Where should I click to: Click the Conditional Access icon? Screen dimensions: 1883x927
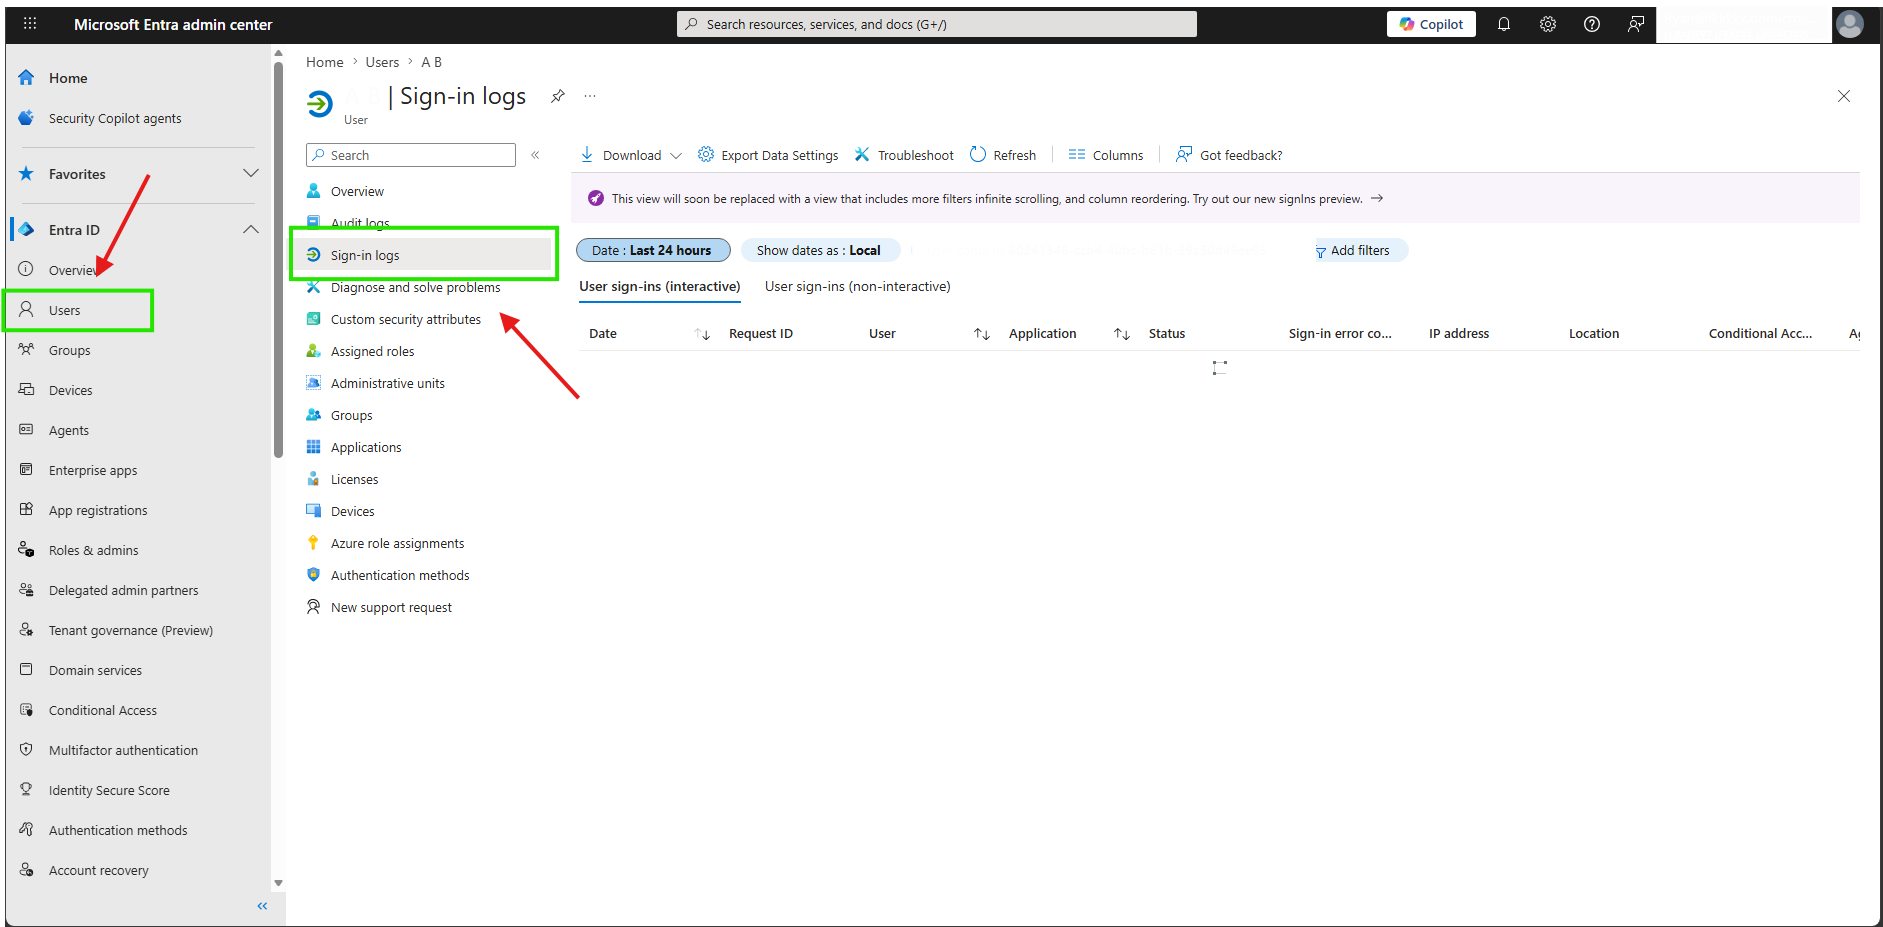[26, 710]
